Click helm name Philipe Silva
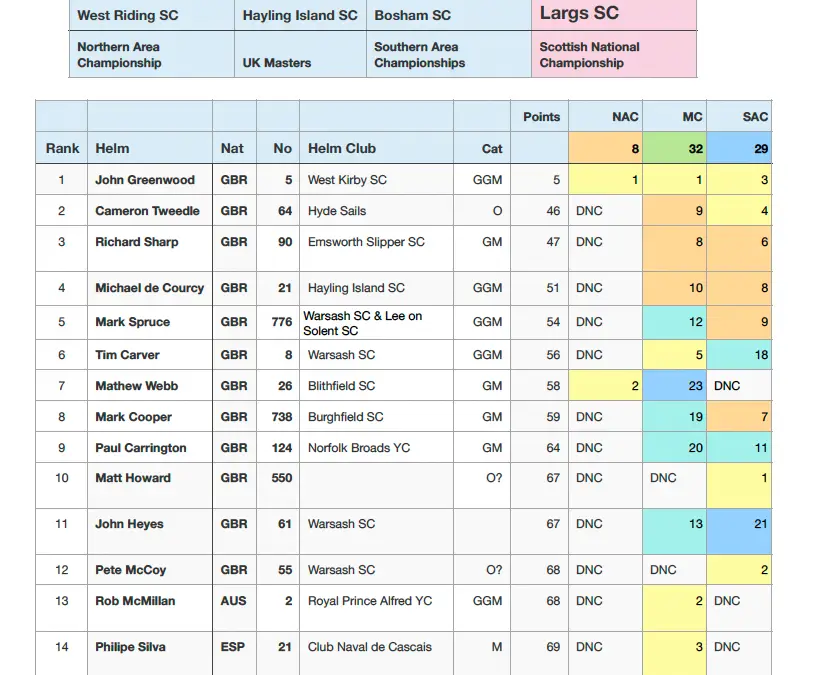The height and width of the screenshot is (675, 813). point(130,647)
